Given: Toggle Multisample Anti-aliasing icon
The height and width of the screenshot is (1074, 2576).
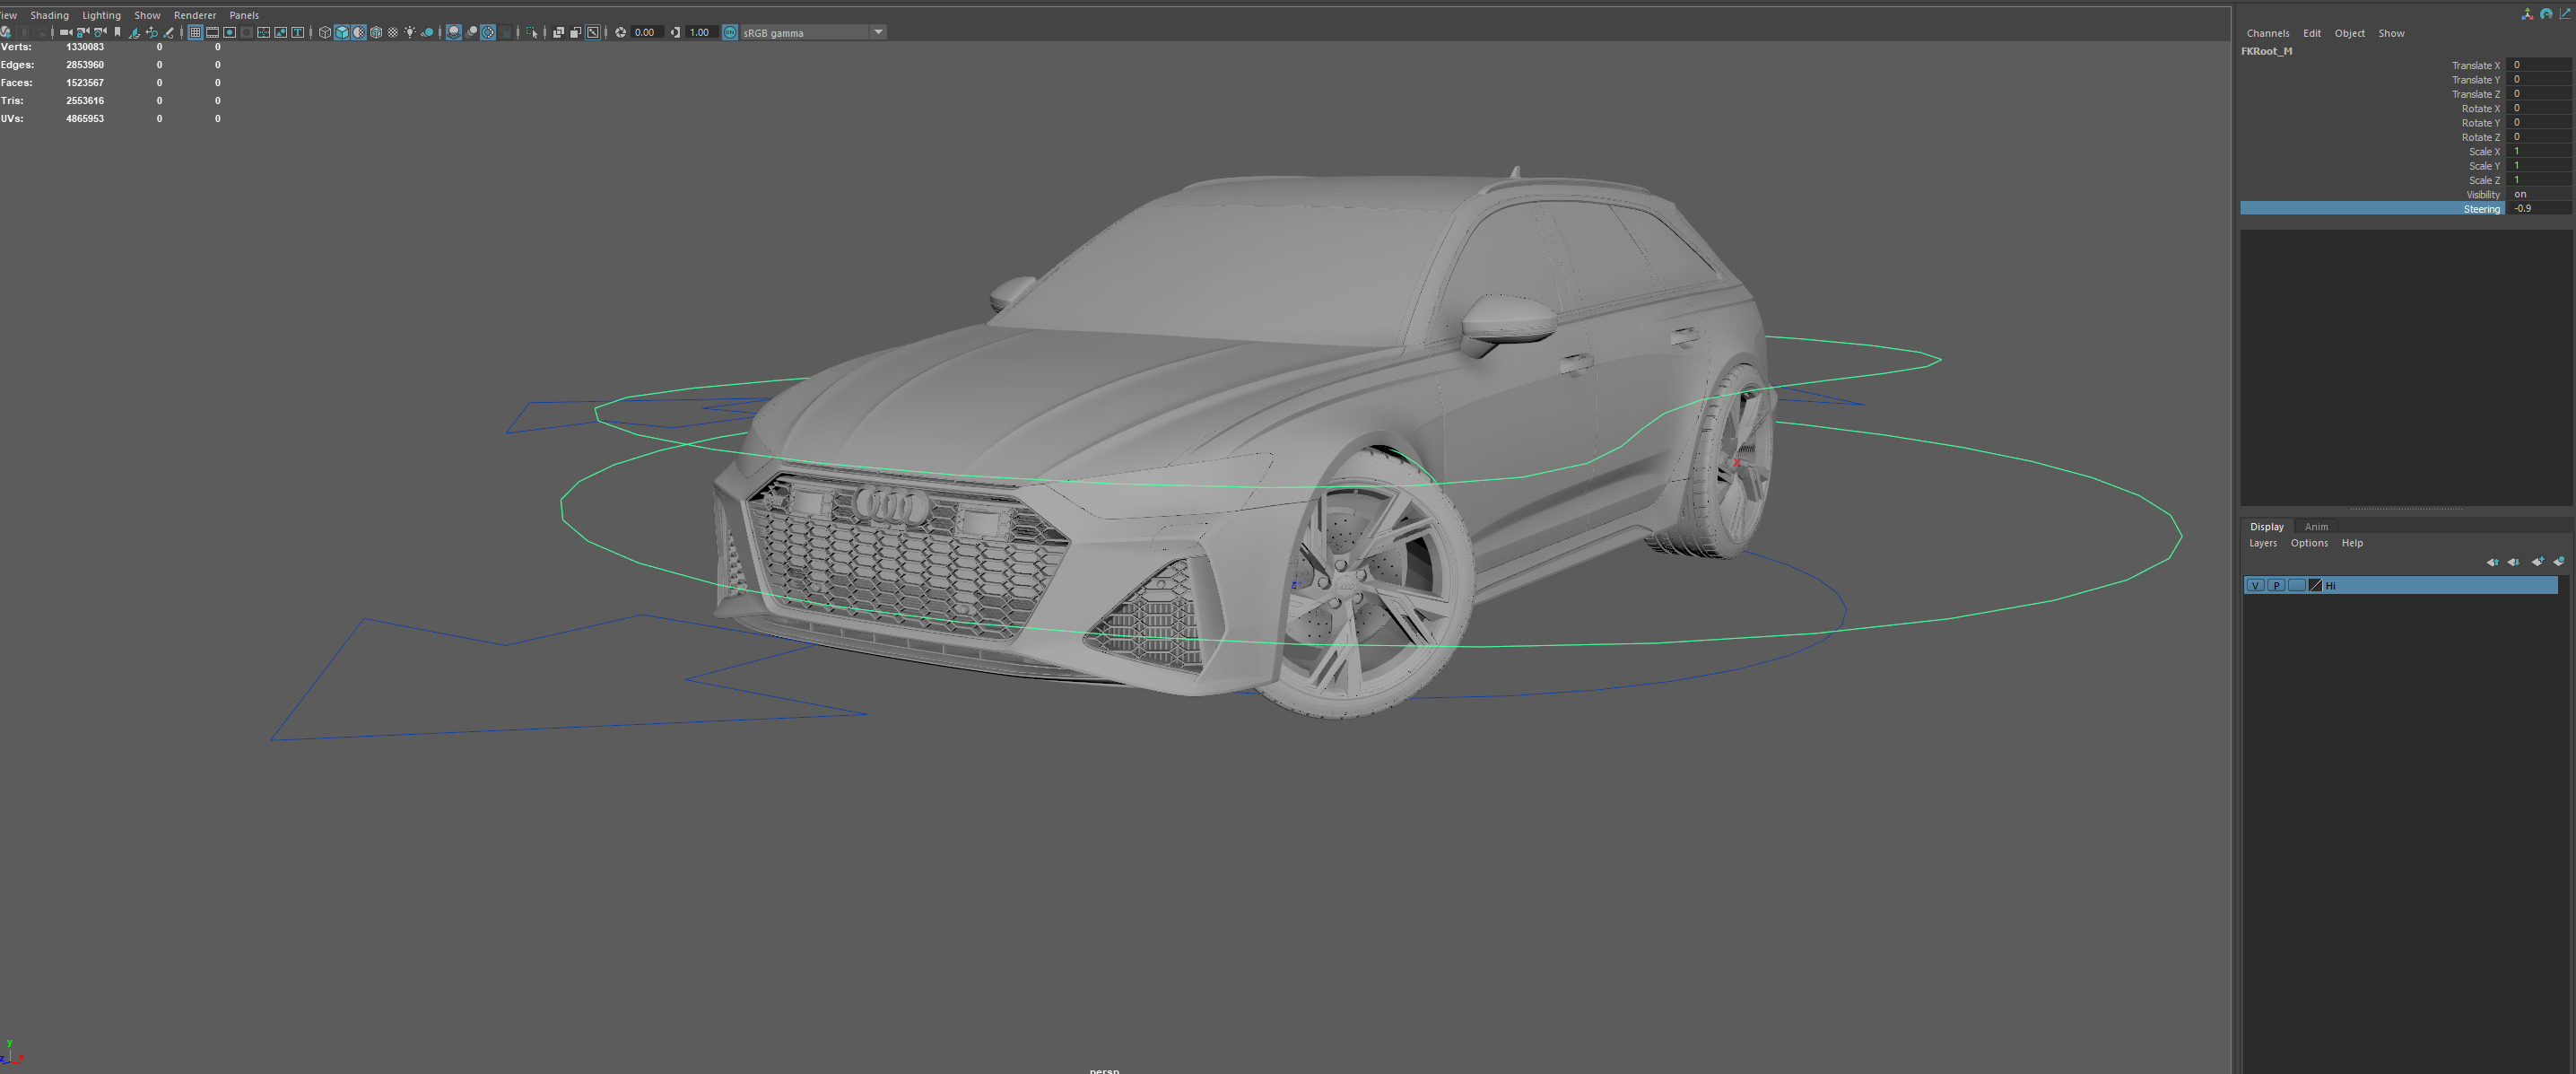Looking at the screenshot, I should (x=488, y=33).
